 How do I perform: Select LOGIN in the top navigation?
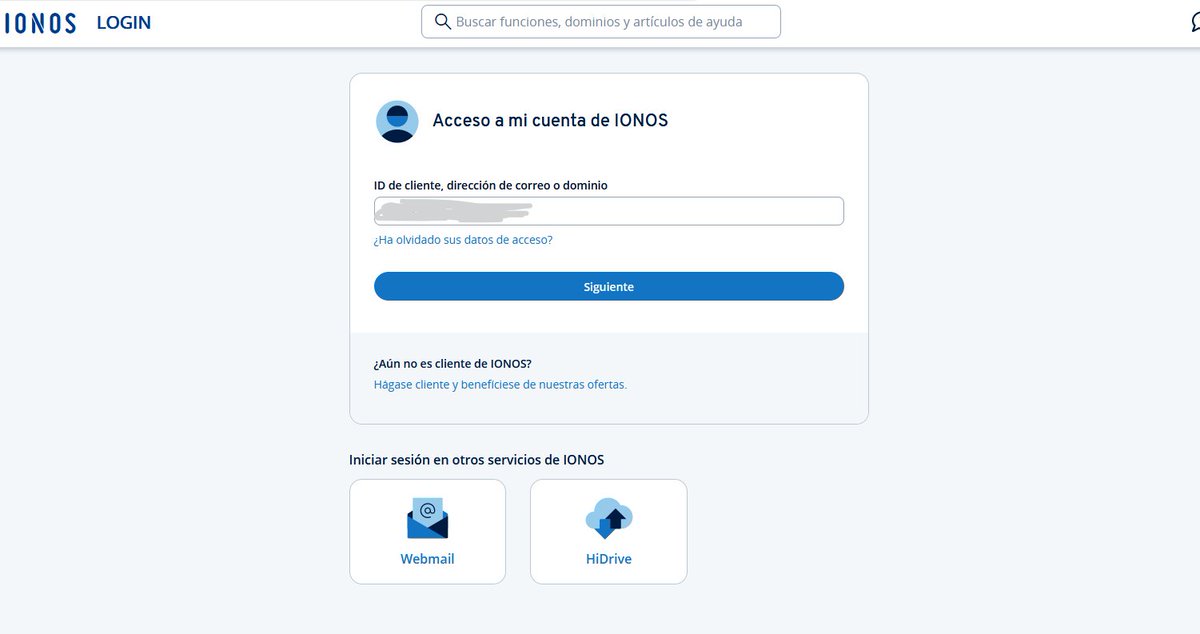(x=123, y=21)
